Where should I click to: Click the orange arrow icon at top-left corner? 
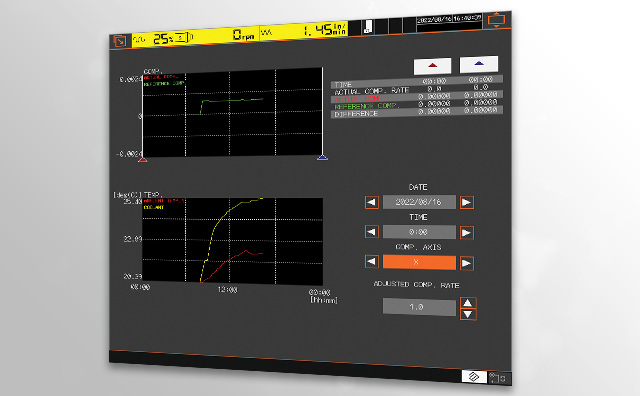tap(120, 41)
